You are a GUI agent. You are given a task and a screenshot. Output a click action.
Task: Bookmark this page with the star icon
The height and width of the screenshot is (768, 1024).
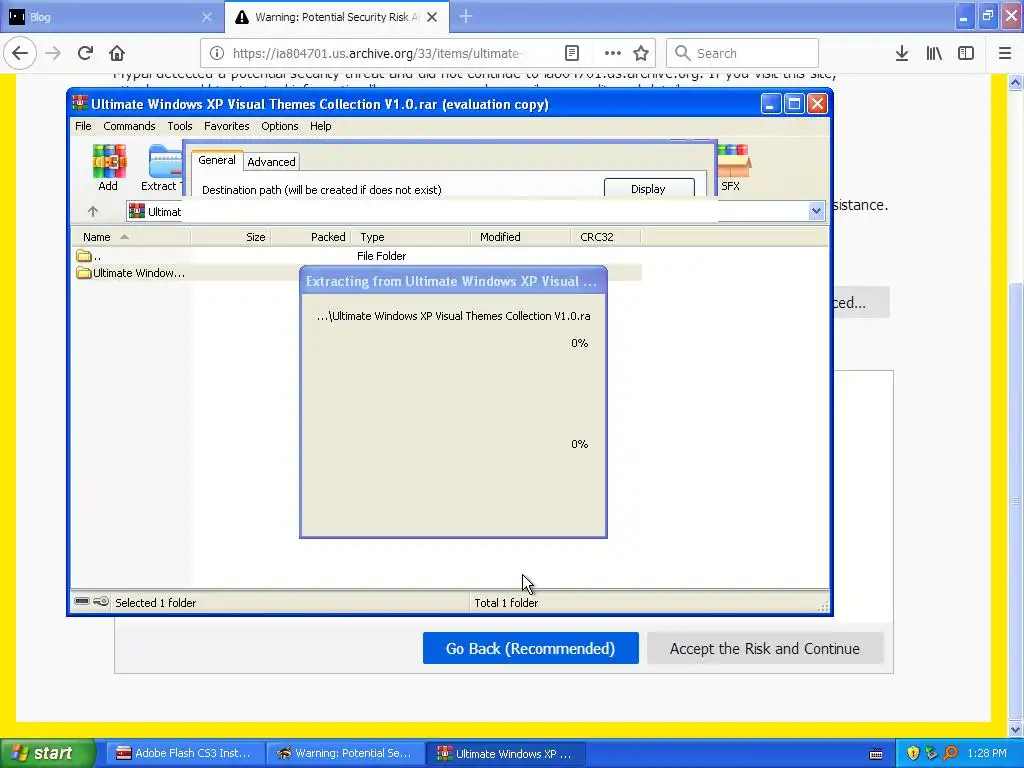pos(641,54)
